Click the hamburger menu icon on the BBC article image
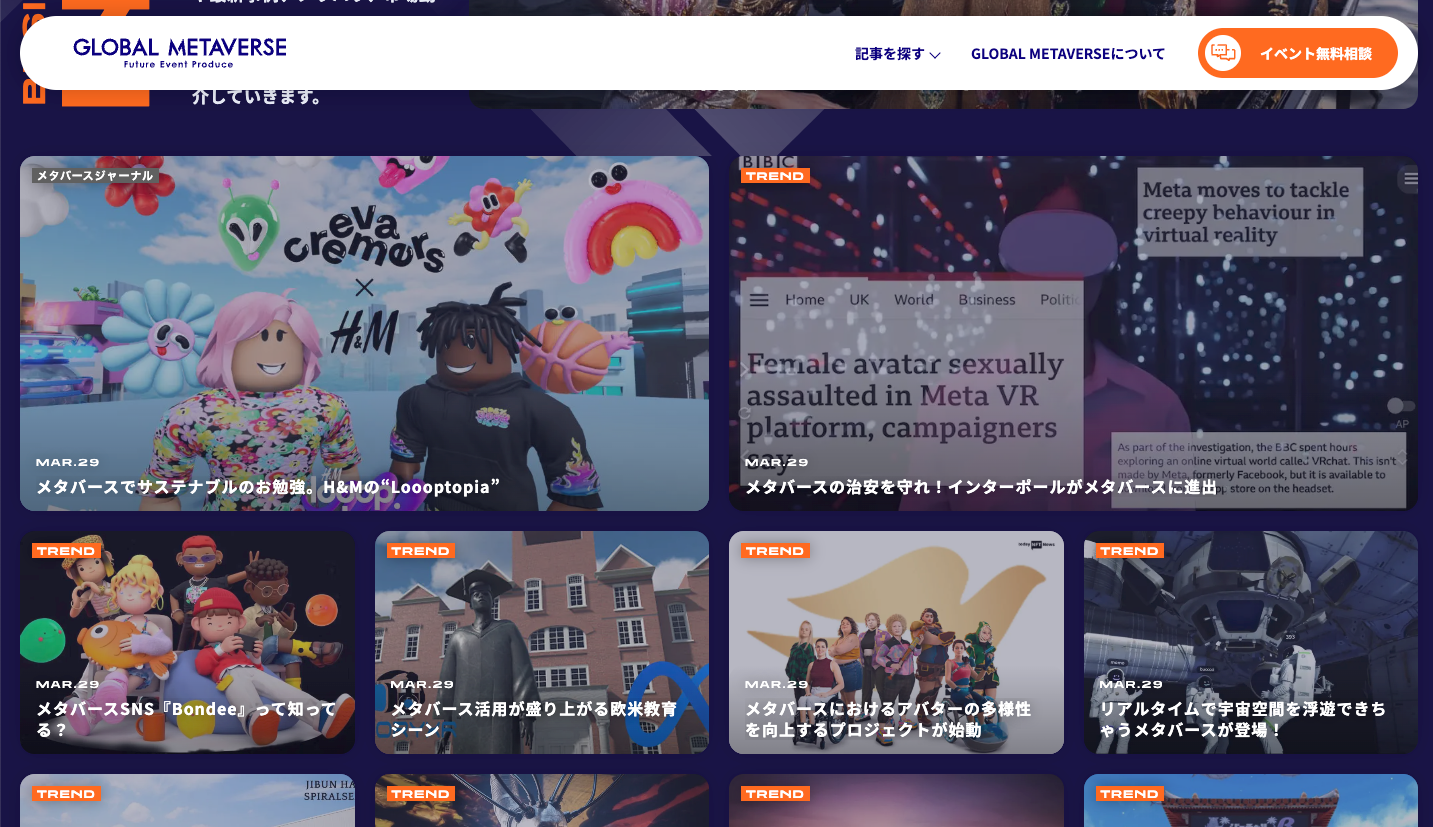 (x=1410, y=179)
